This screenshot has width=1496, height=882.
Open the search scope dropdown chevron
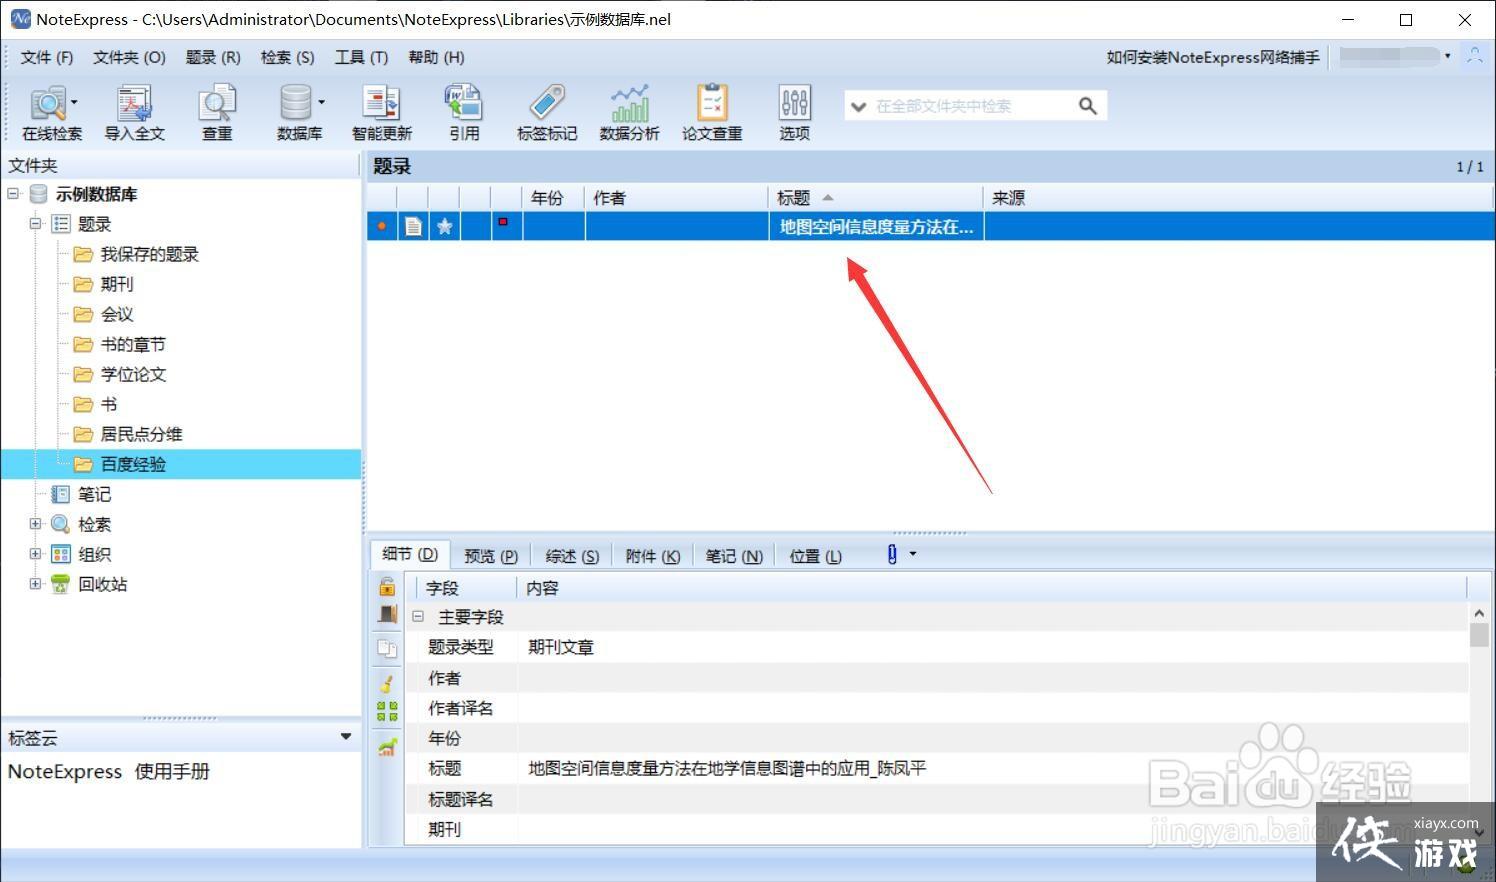click(x=858, y=106)
